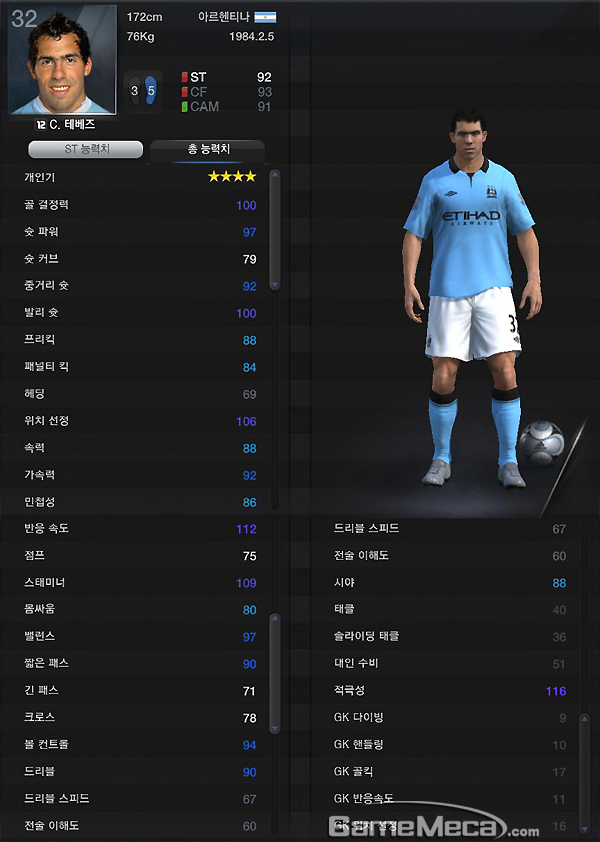Screen dimensions: 600x842
Task: Click the Argentina flag icon
Action: click(265, 17)
